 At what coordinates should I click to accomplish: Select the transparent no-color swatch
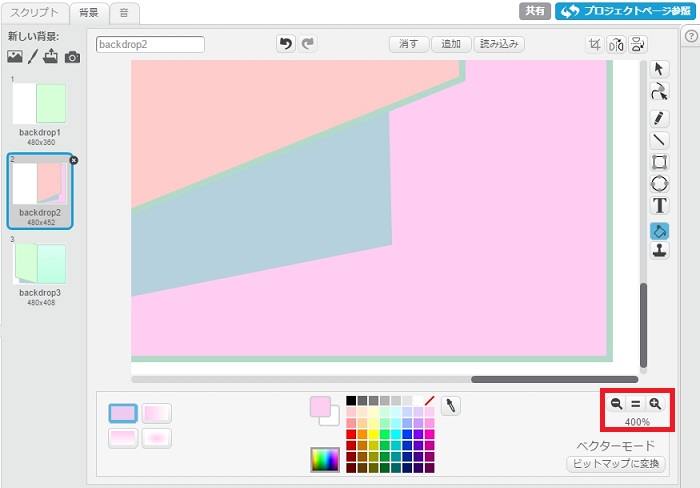(429, 400)
